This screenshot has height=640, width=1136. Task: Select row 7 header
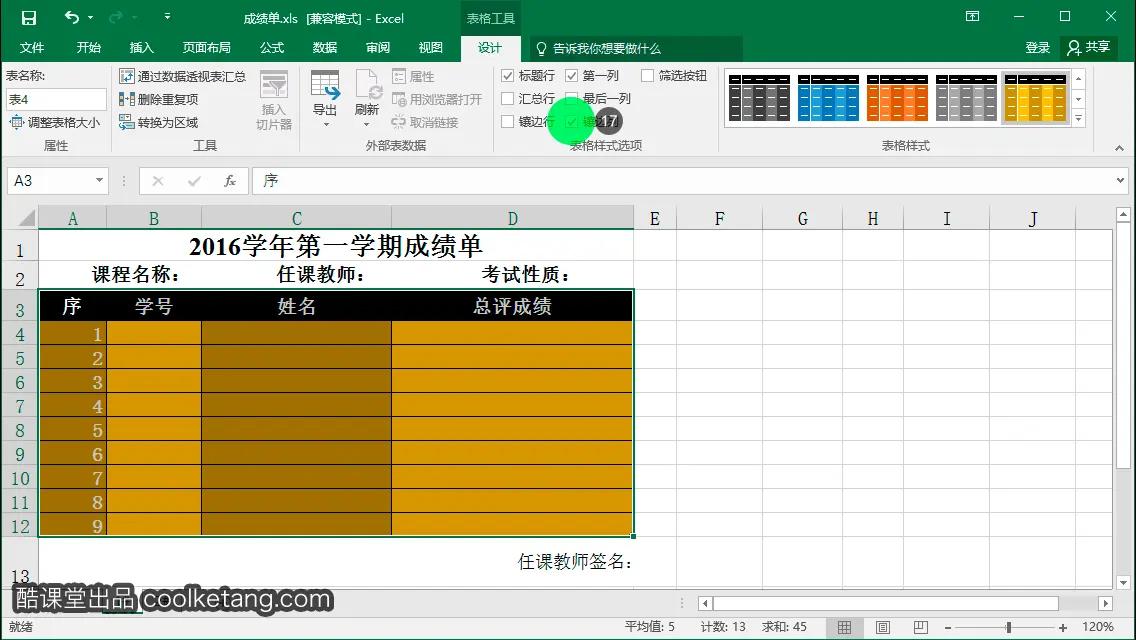coord(20,407)
